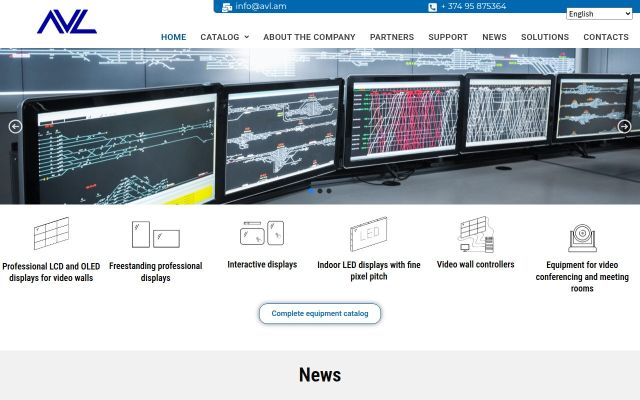Click the video wall LCD and OLED icon
This screenshot has width=640, height=400.
click(x=51, y=233)
